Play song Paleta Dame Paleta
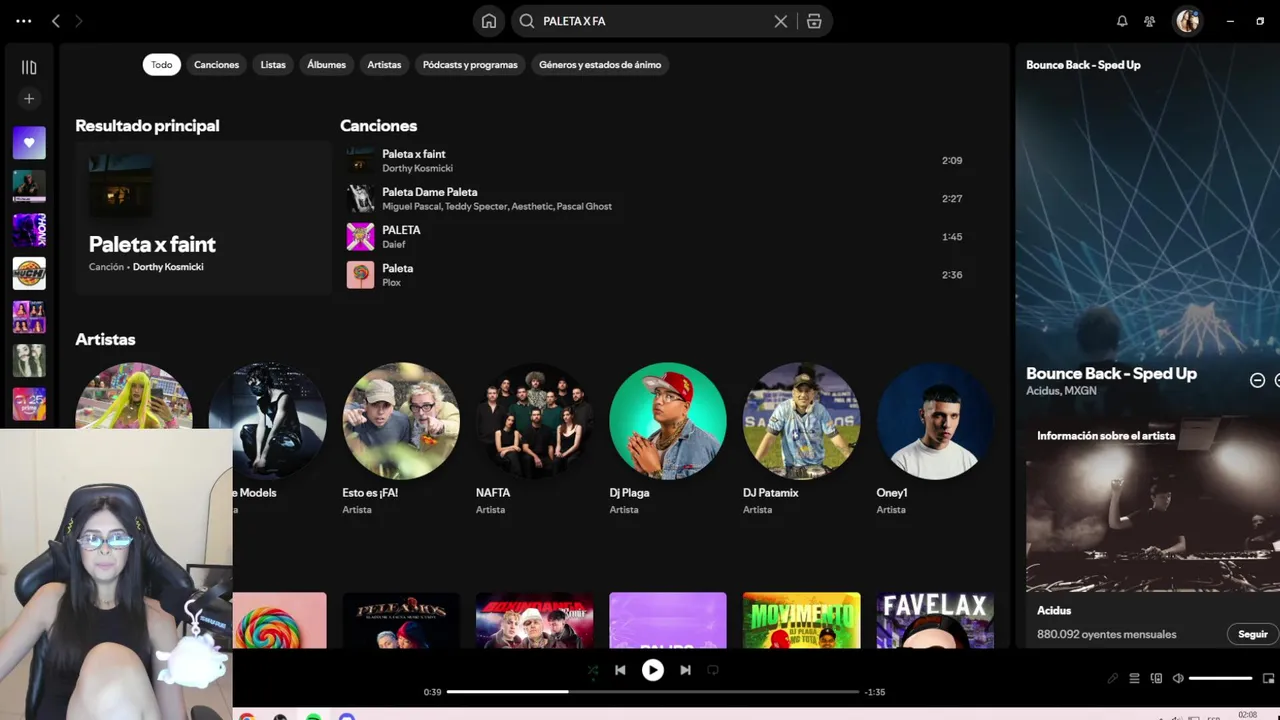 655,198
